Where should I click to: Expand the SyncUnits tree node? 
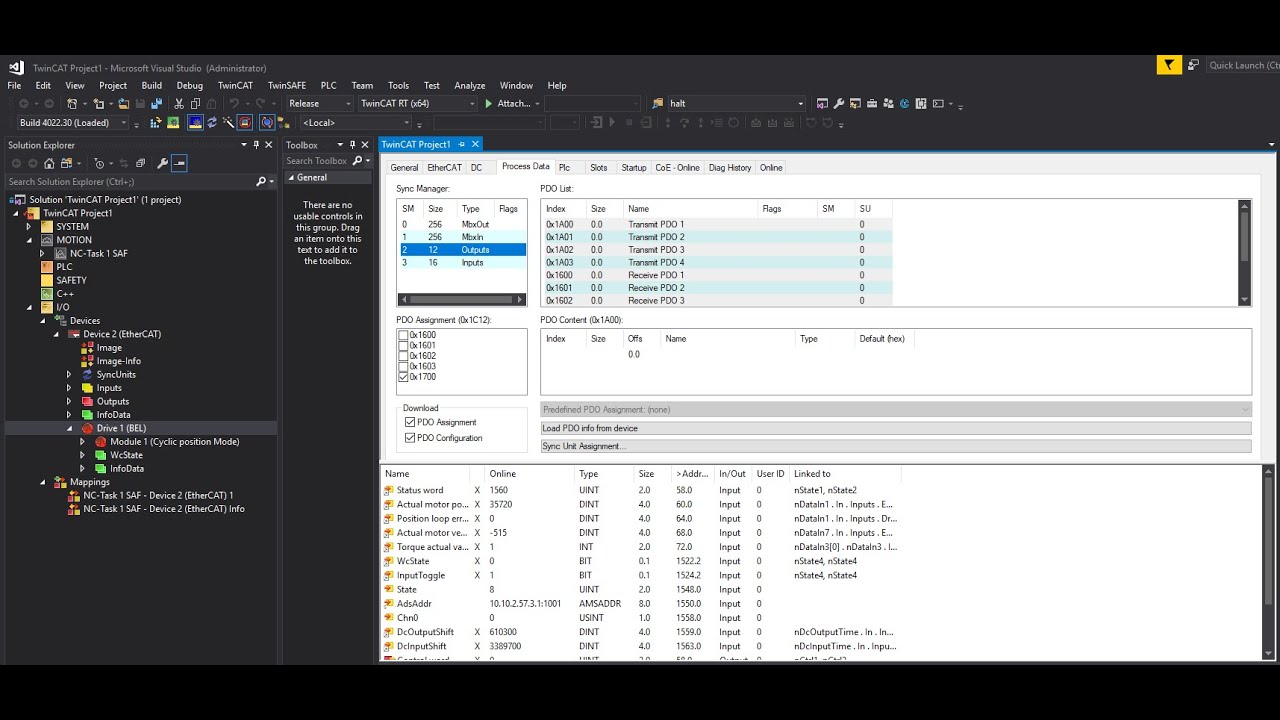tap(69, 374)
